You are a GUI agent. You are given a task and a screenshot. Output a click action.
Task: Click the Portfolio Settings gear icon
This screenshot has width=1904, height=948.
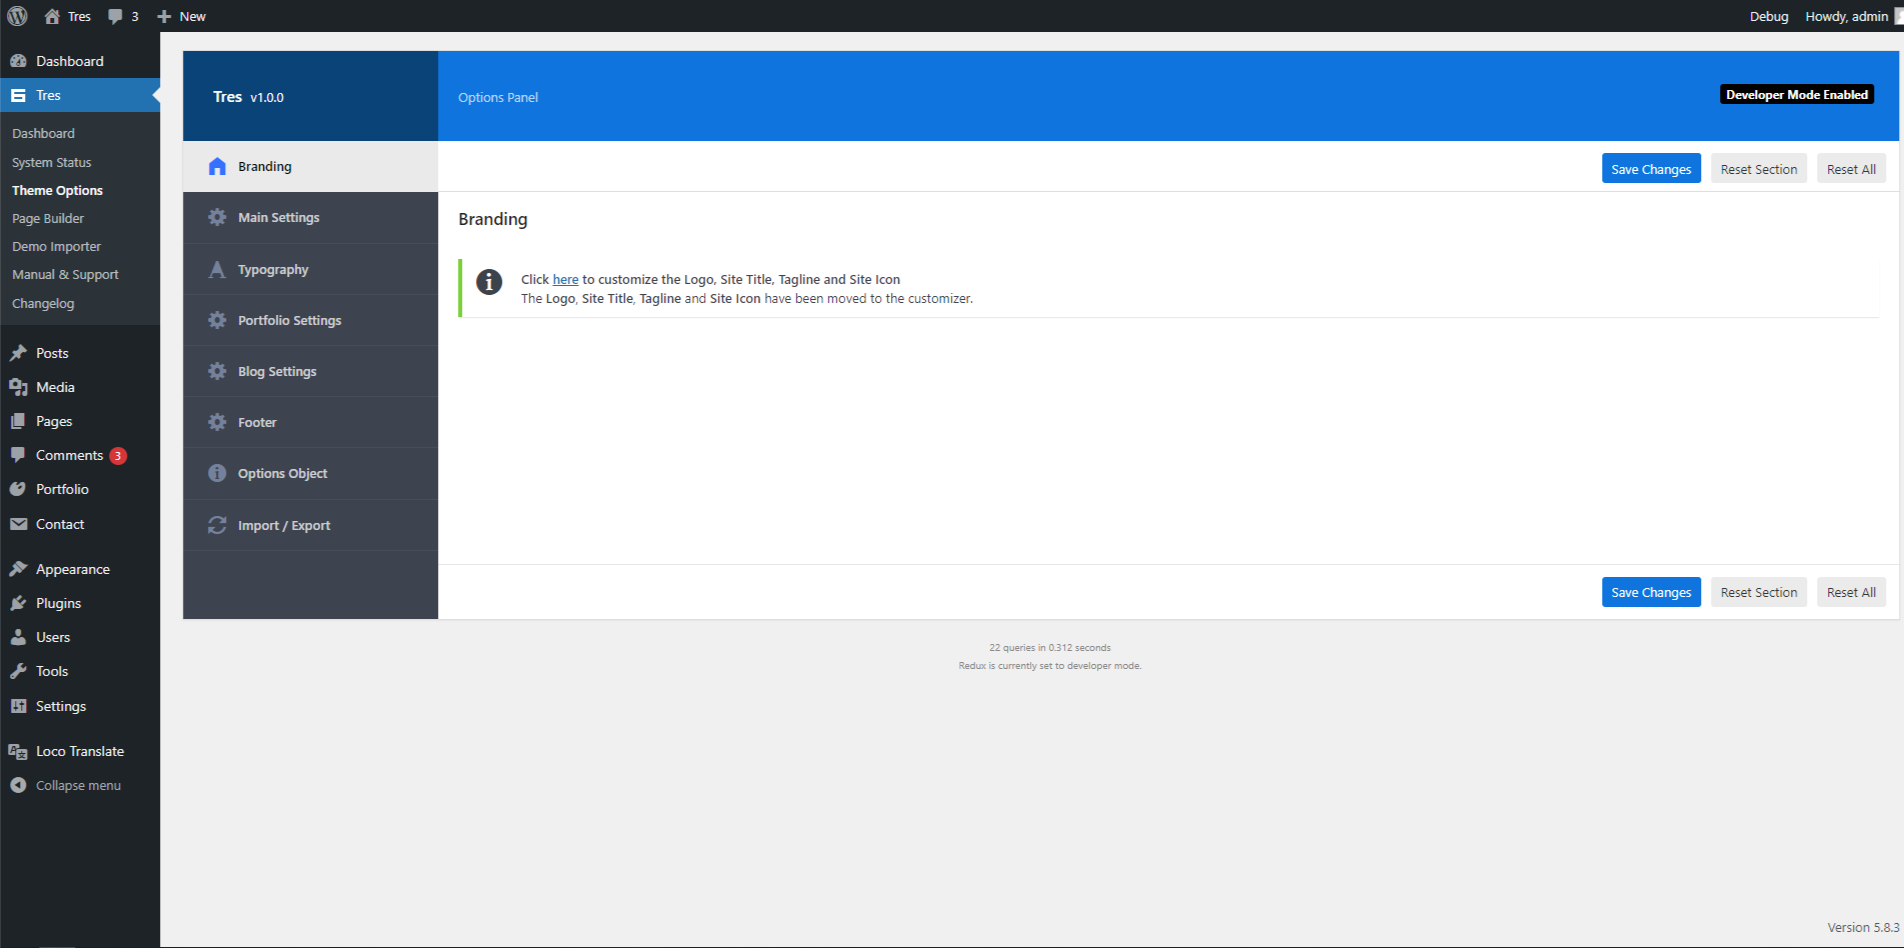coord(217,320)
